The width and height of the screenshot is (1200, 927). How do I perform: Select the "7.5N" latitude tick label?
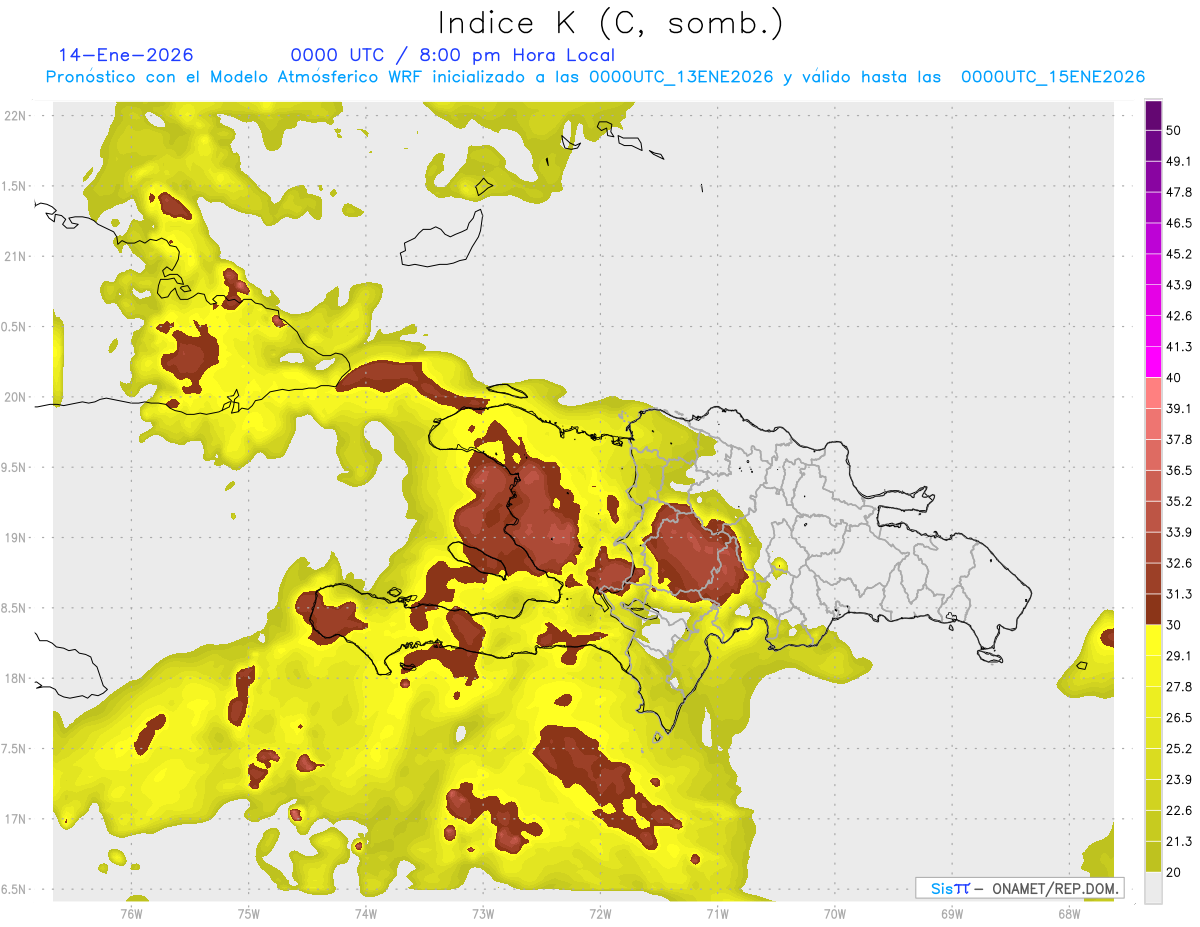click(x=15, y=748)
